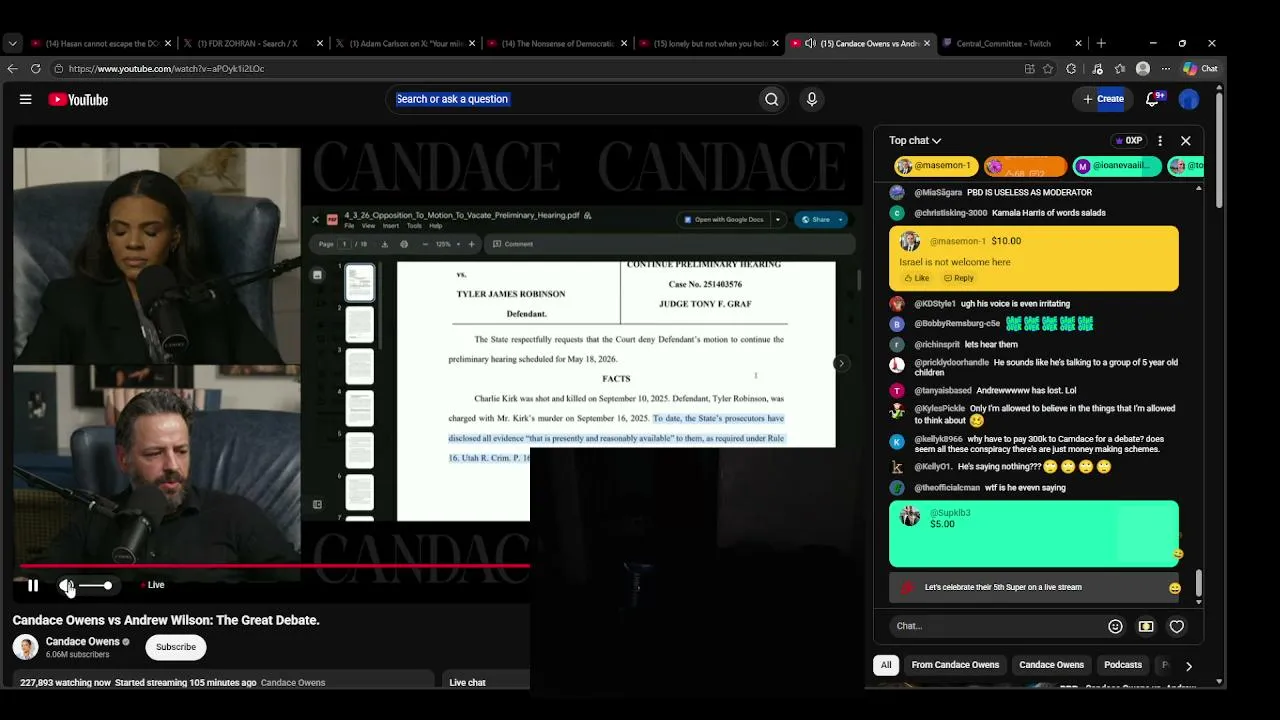Screen dimensions: 1280x720
Task: Reload the page with refresh icon
Action: [35, 69]
